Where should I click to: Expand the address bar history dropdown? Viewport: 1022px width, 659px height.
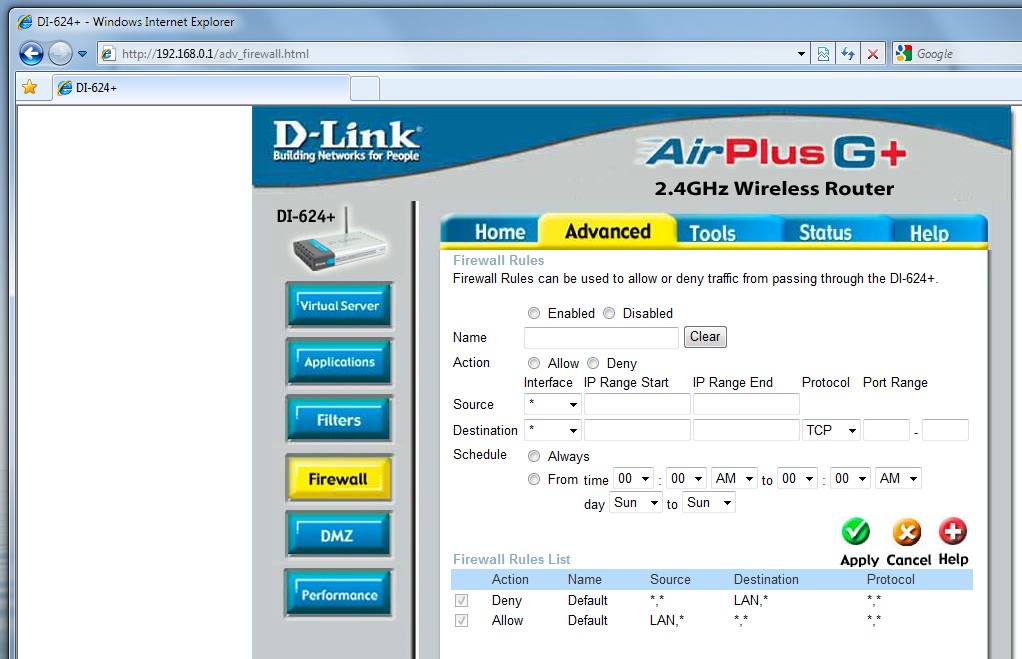tap(802, 54)
